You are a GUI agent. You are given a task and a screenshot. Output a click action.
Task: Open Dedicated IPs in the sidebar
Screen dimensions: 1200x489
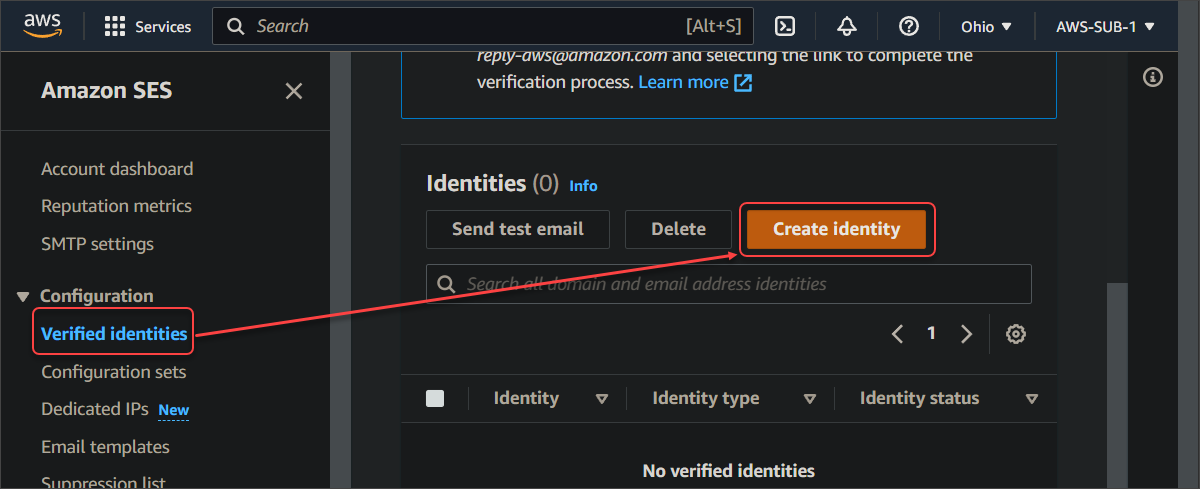[x=95, y=409]
